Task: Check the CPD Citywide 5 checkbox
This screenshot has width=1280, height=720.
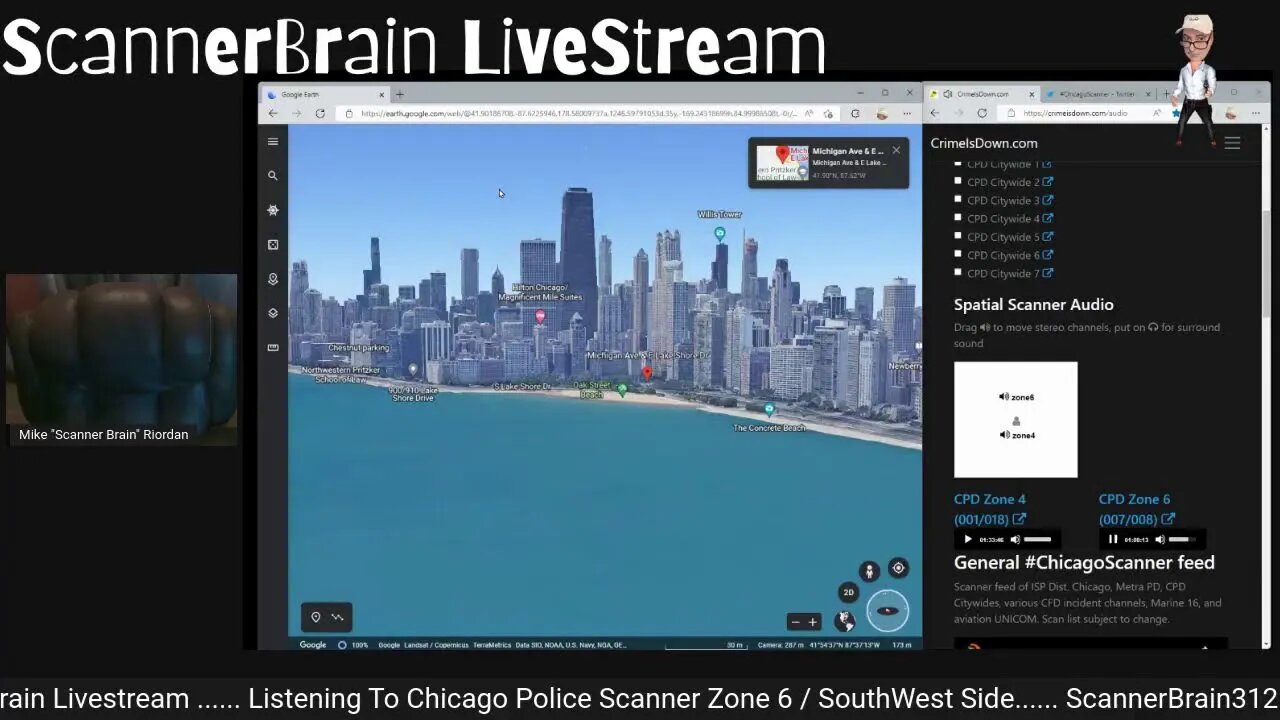Action: coord(958,237)
